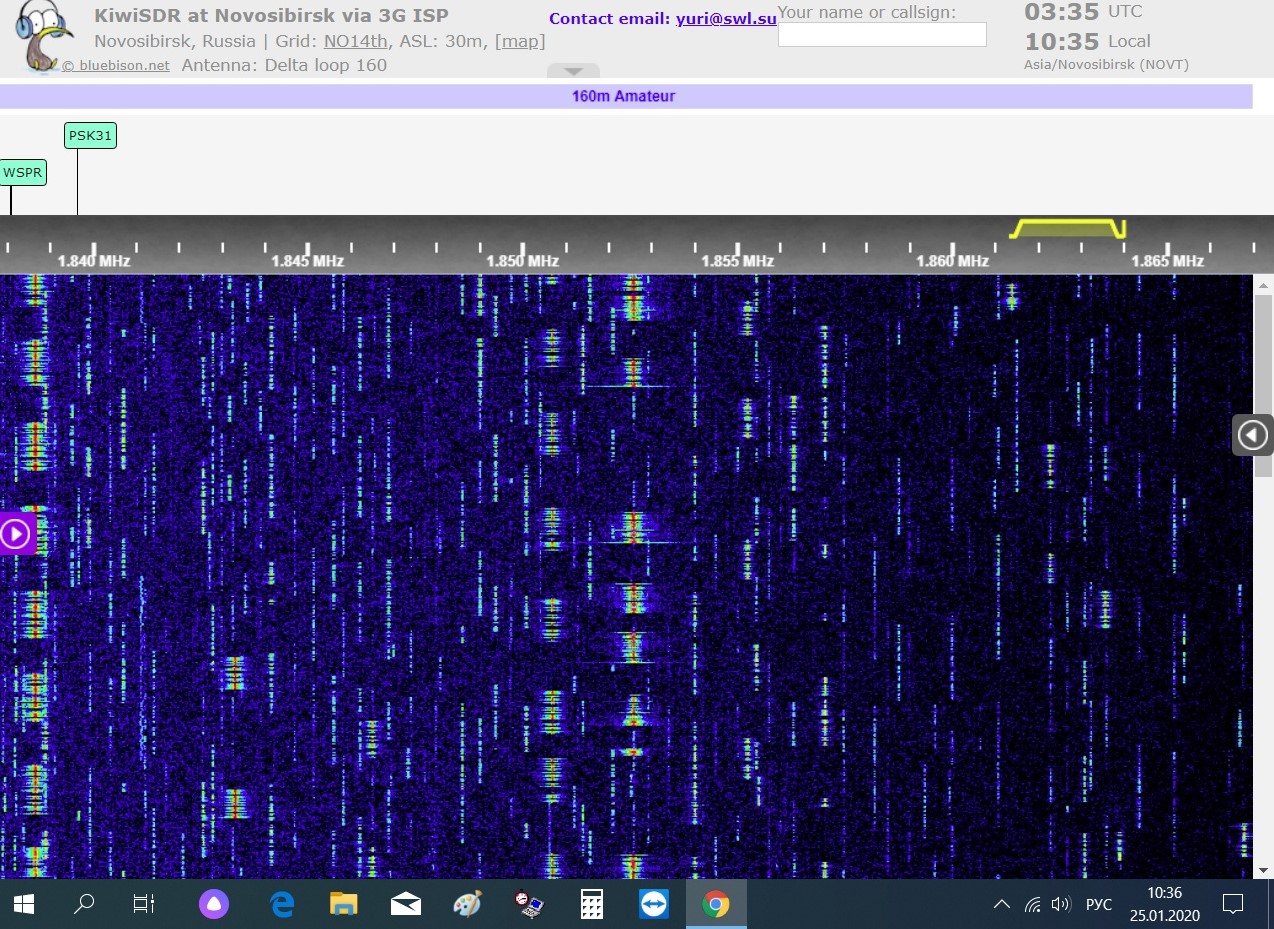The width and height of the screenshot is (1274, 929).
Task: Select the WSPR frequency label
Action: (x=23, y=173)
